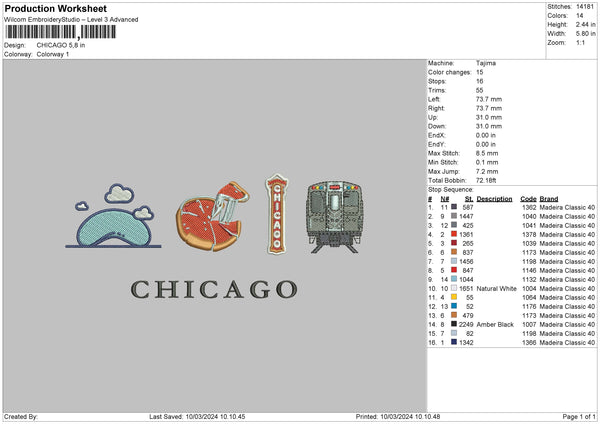The image size is (600, 424).
Task: Click thread code 1366 in stop 16
Action: click(x=529, y=342)
